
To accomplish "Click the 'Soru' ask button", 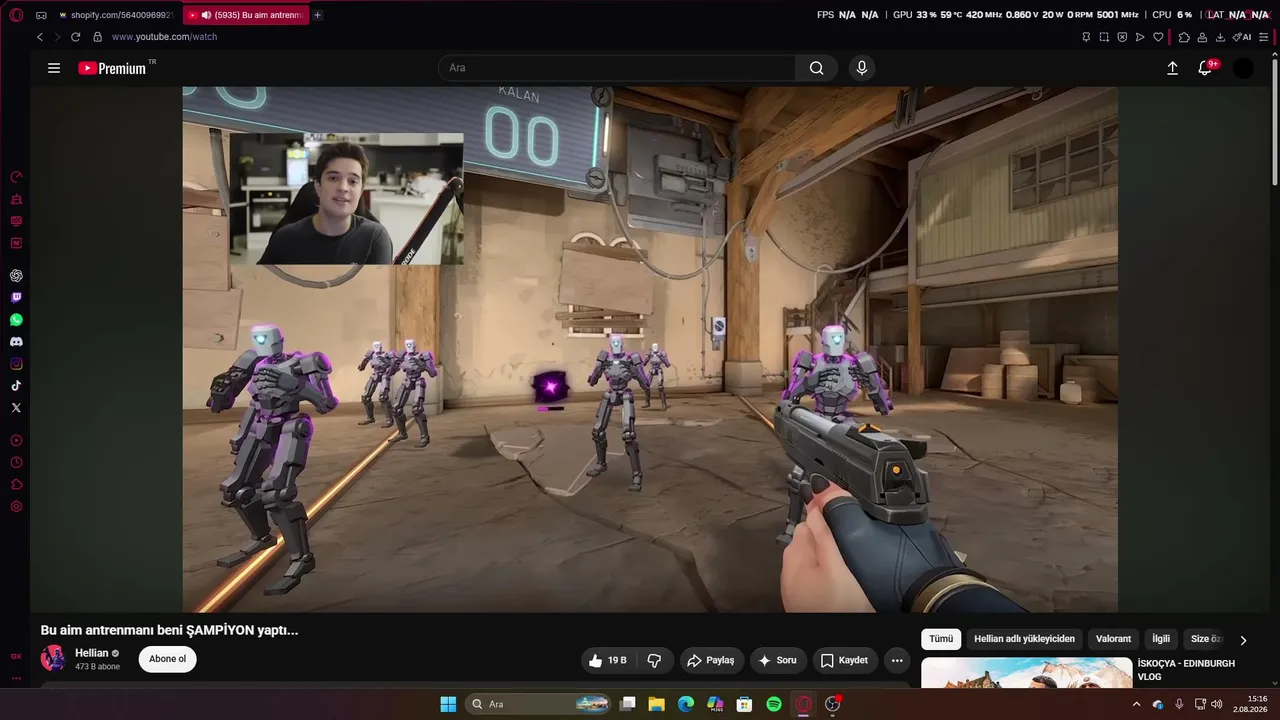I will coord(778,660).
